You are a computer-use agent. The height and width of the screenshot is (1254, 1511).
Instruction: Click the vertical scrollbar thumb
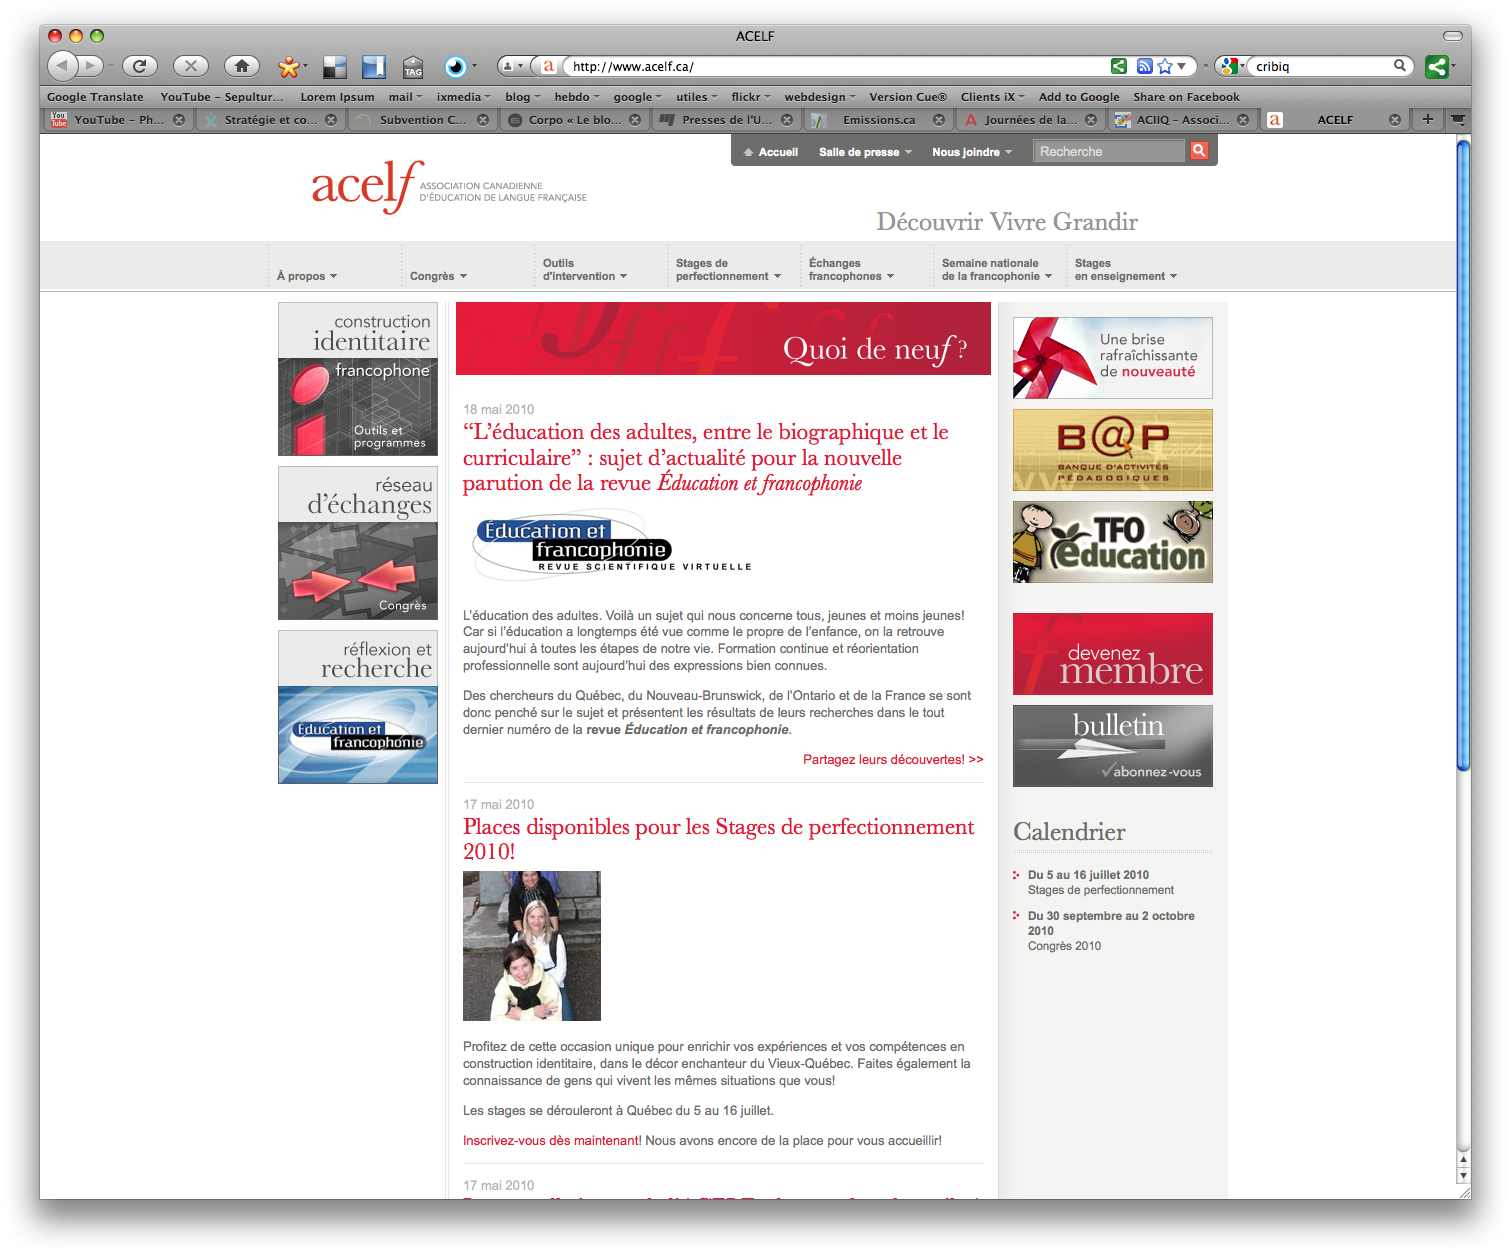pos(1463,455)
